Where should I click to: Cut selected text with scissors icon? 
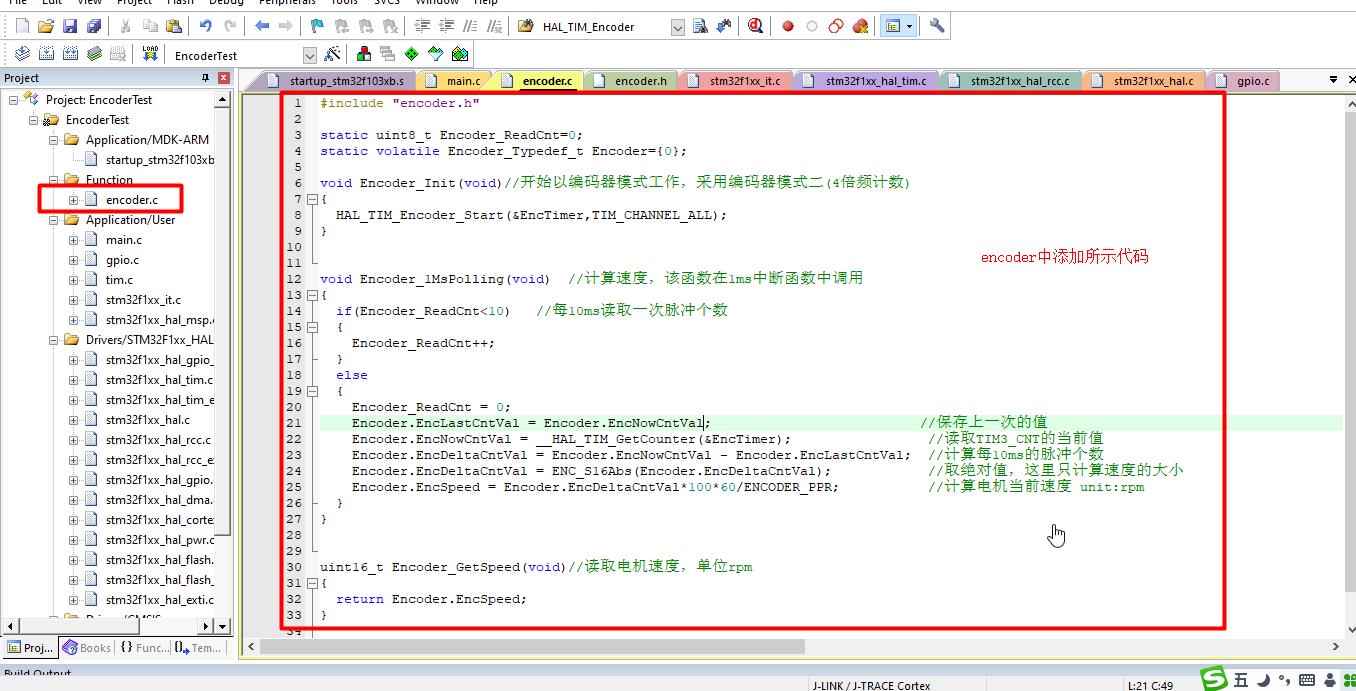(x=125, y=27)
